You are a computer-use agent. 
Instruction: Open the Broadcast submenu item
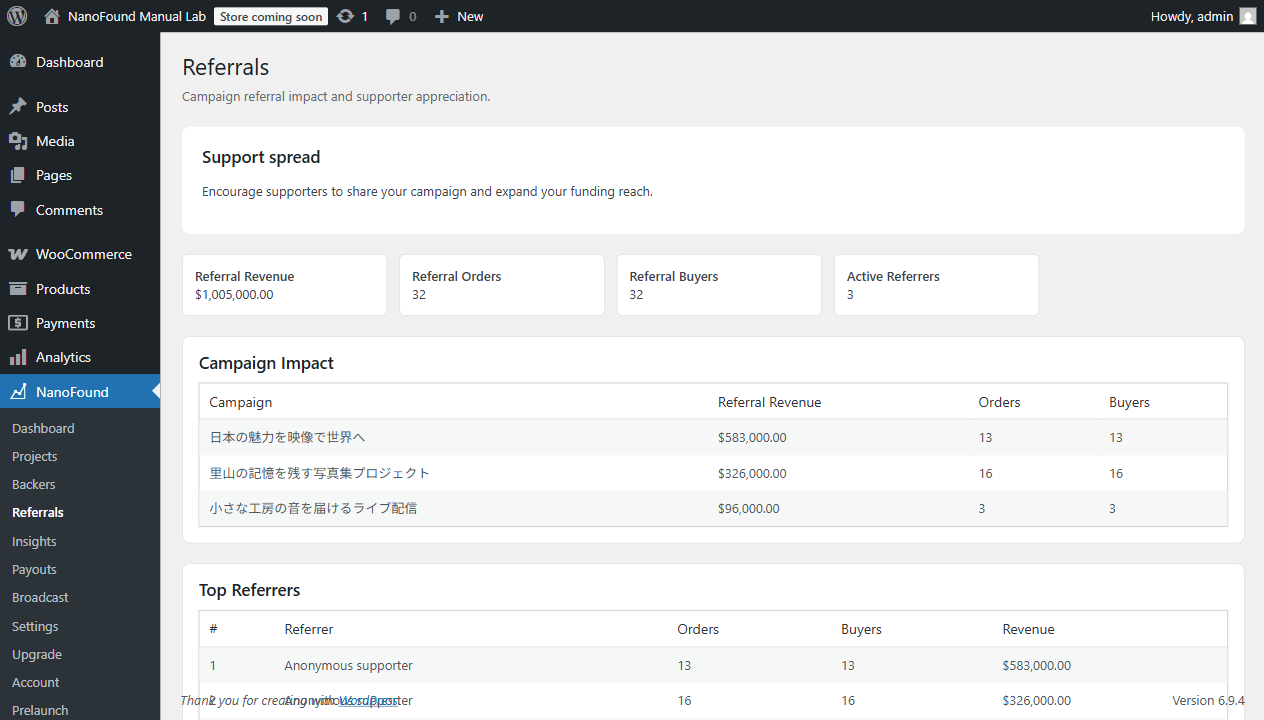[40, 597]
